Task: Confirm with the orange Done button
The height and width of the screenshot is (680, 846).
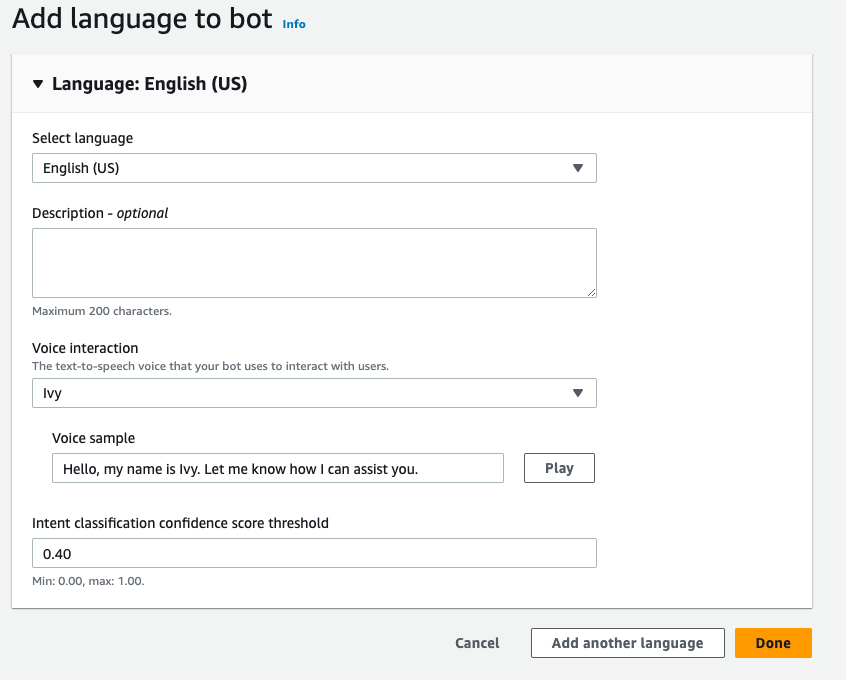Action: pyautogui.click(x=773, y=643)
